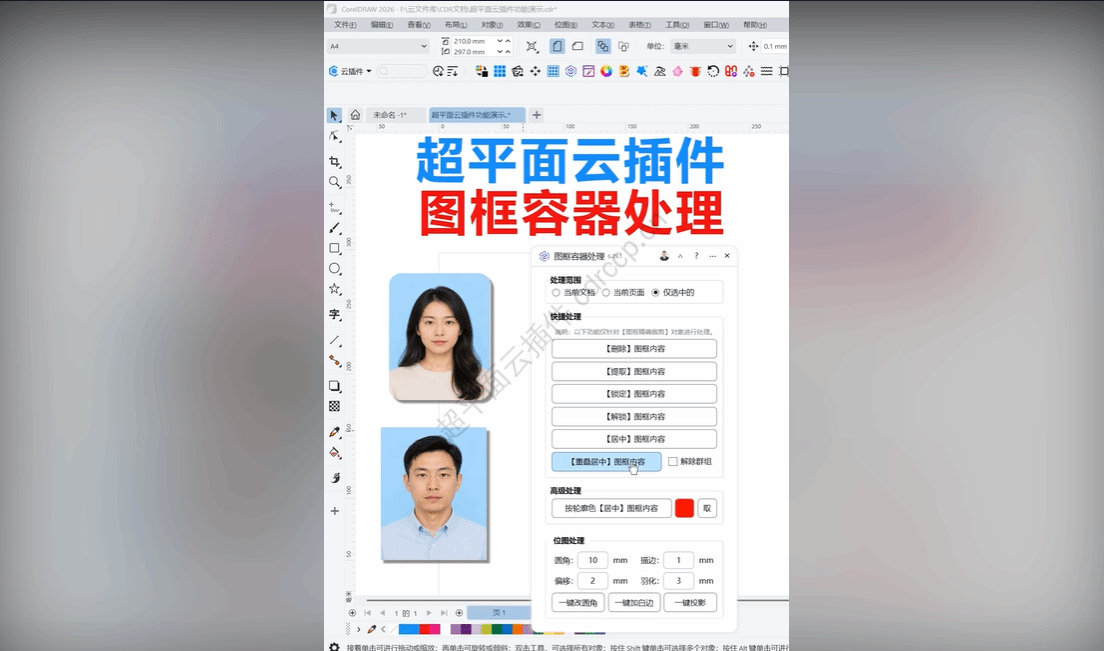
Task: Click the red outline color swatch
Action: [684, 508]
